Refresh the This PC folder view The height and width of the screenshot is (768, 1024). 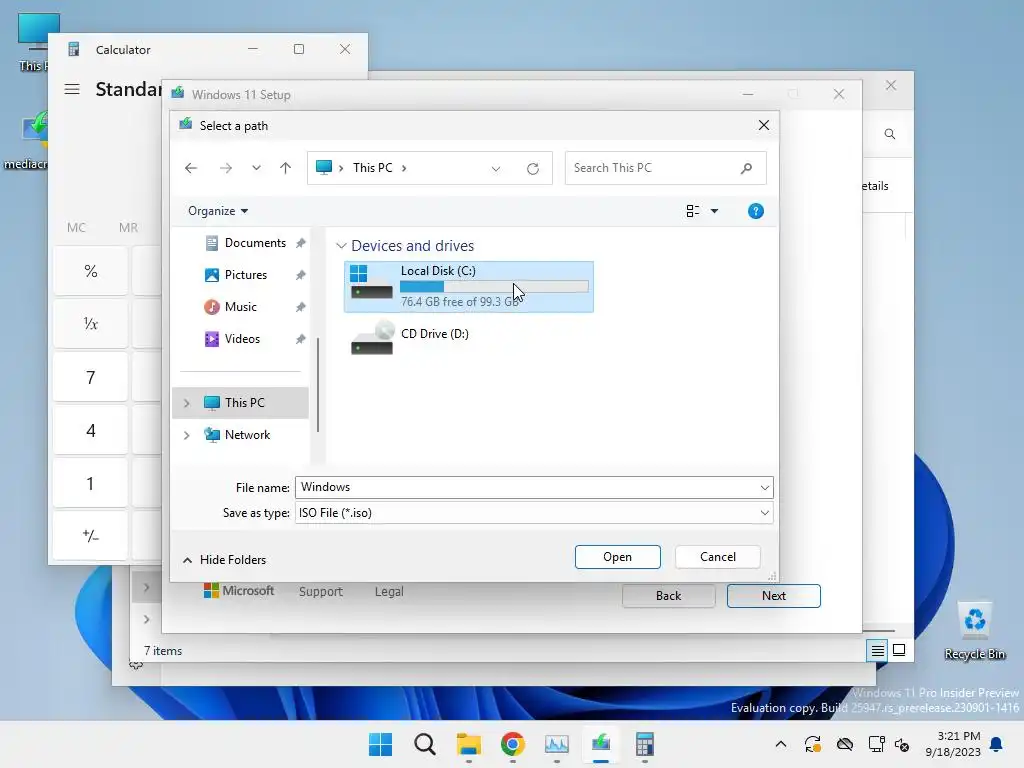point(533,168)
